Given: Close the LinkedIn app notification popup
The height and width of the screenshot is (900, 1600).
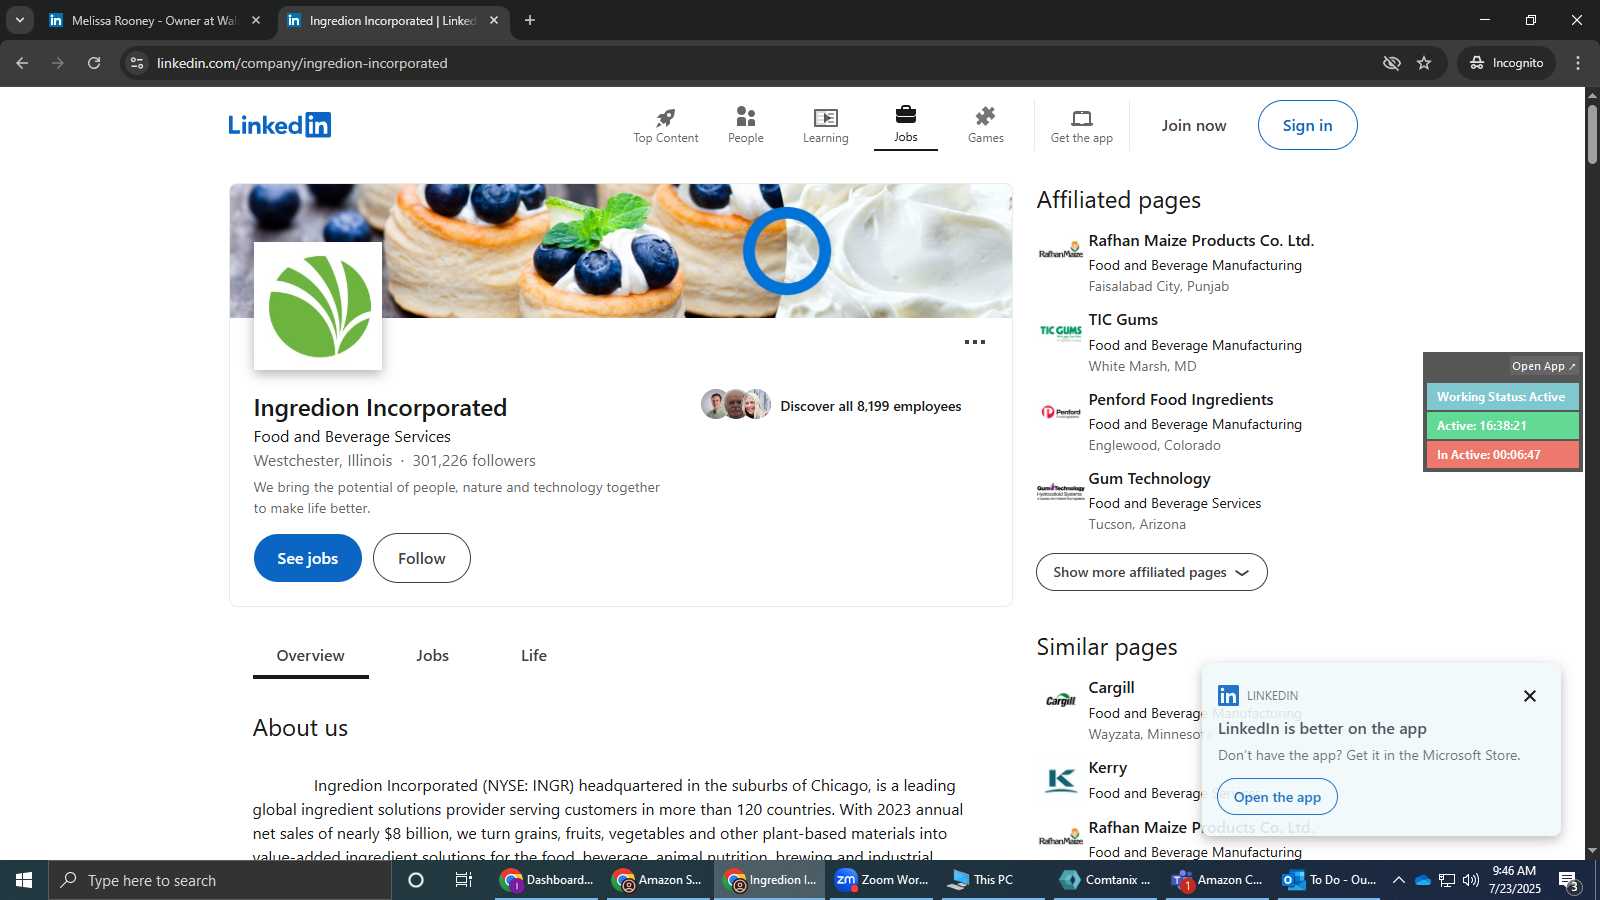Looking at the screenshot, I should (1529, 696).
